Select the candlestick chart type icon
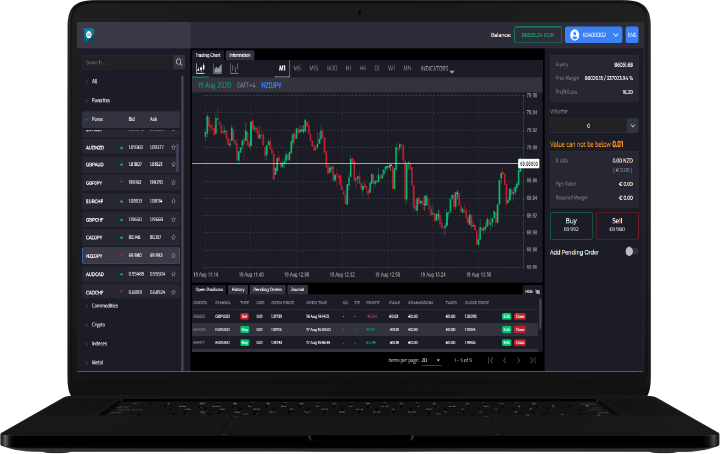 201,69
